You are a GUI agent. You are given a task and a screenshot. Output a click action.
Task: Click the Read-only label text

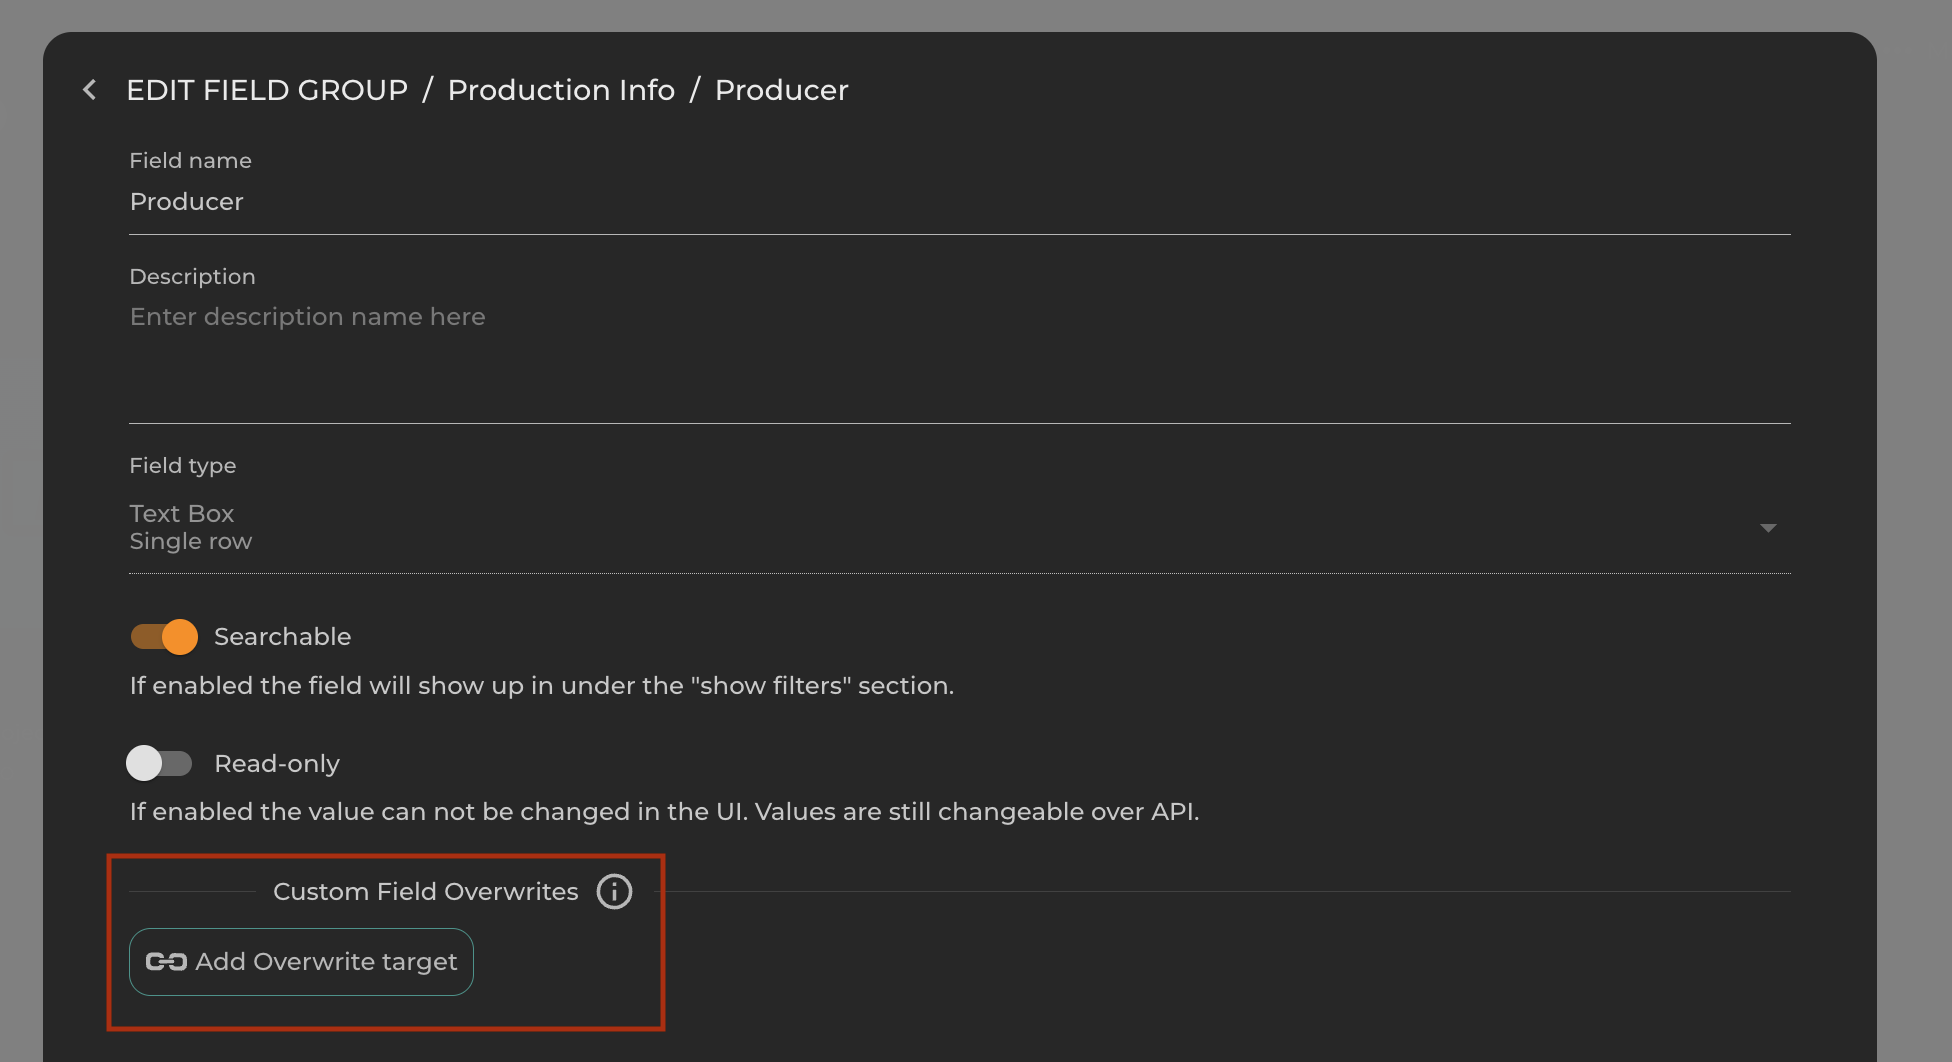click(x=277, y=764)
